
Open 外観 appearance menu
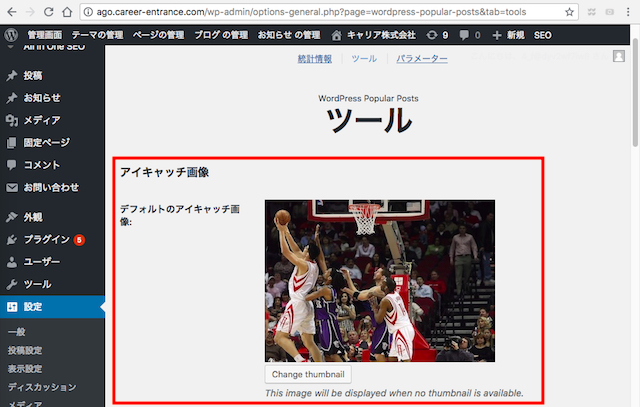click(x=33, y=217)
